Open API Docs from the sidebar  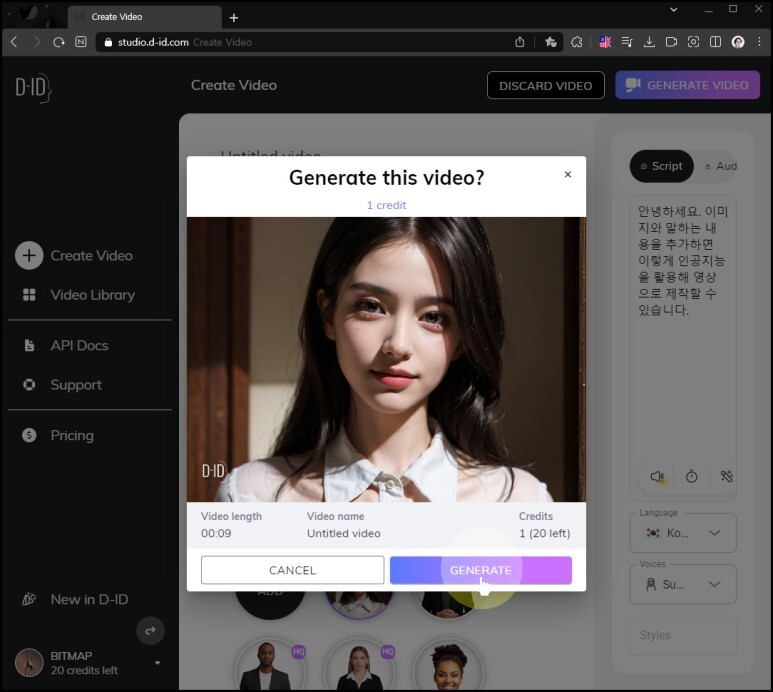[x=79, y=346]
